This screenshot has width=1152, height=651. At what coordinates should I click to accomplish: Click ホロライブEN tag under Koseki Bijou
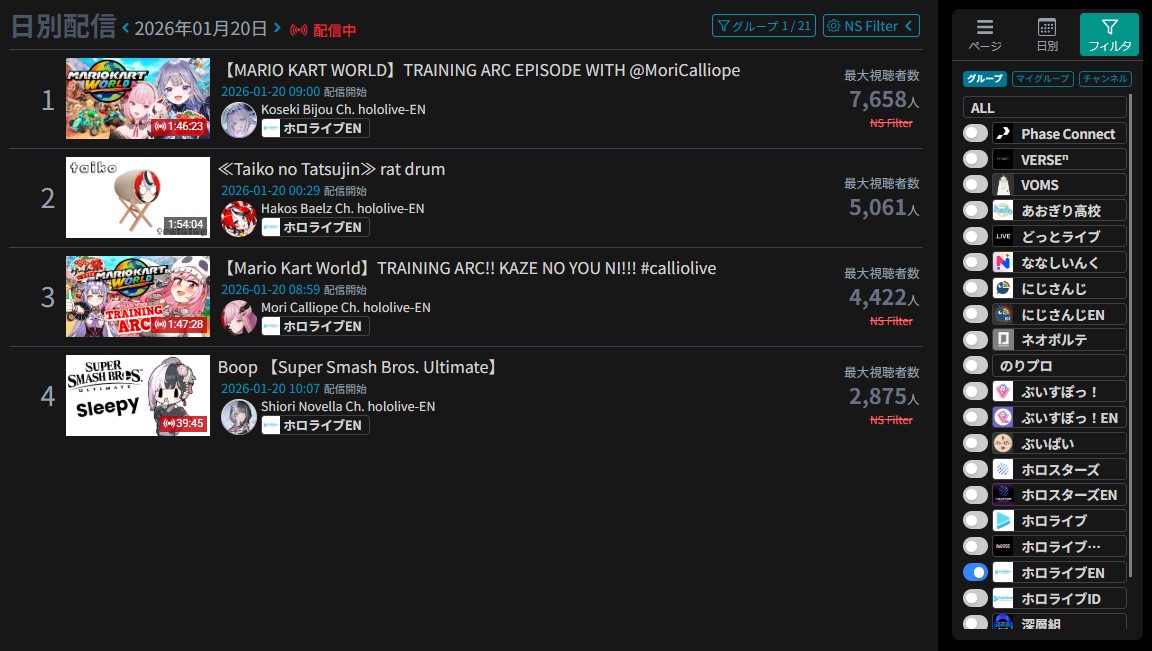(315, 128)
